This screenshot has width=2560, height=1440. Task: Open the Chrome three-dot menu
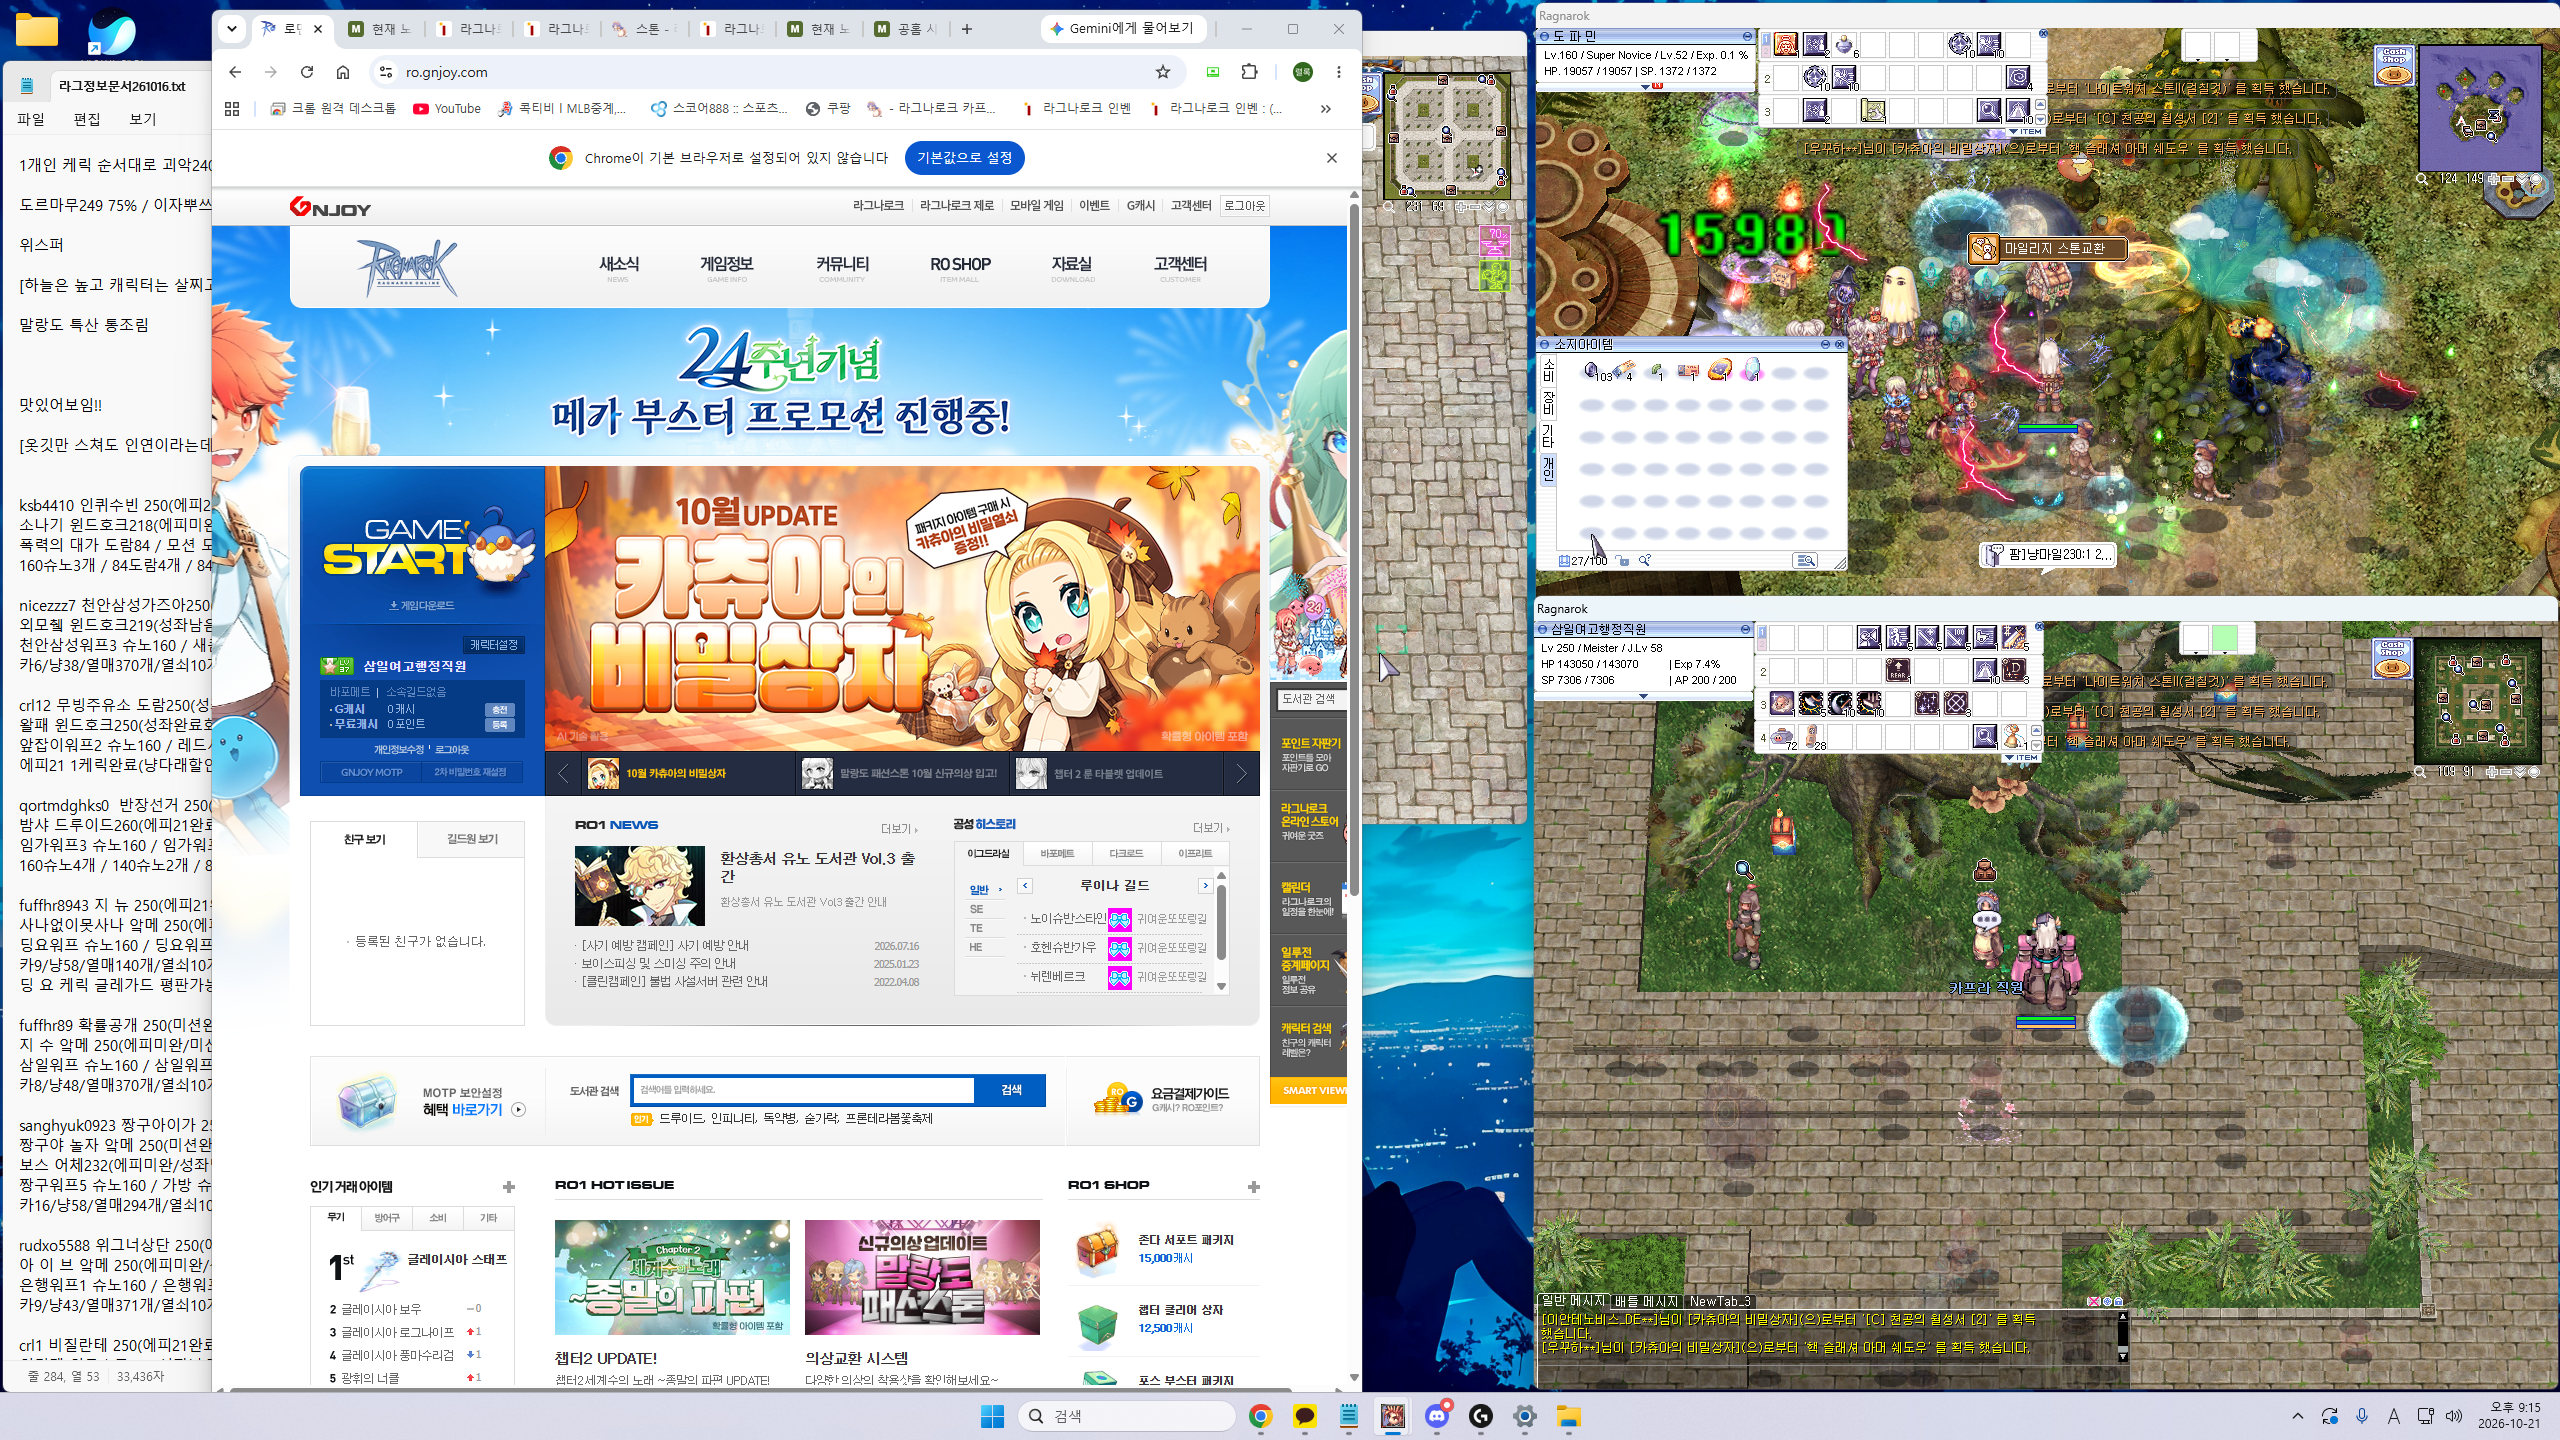[x=1339, y=72]
